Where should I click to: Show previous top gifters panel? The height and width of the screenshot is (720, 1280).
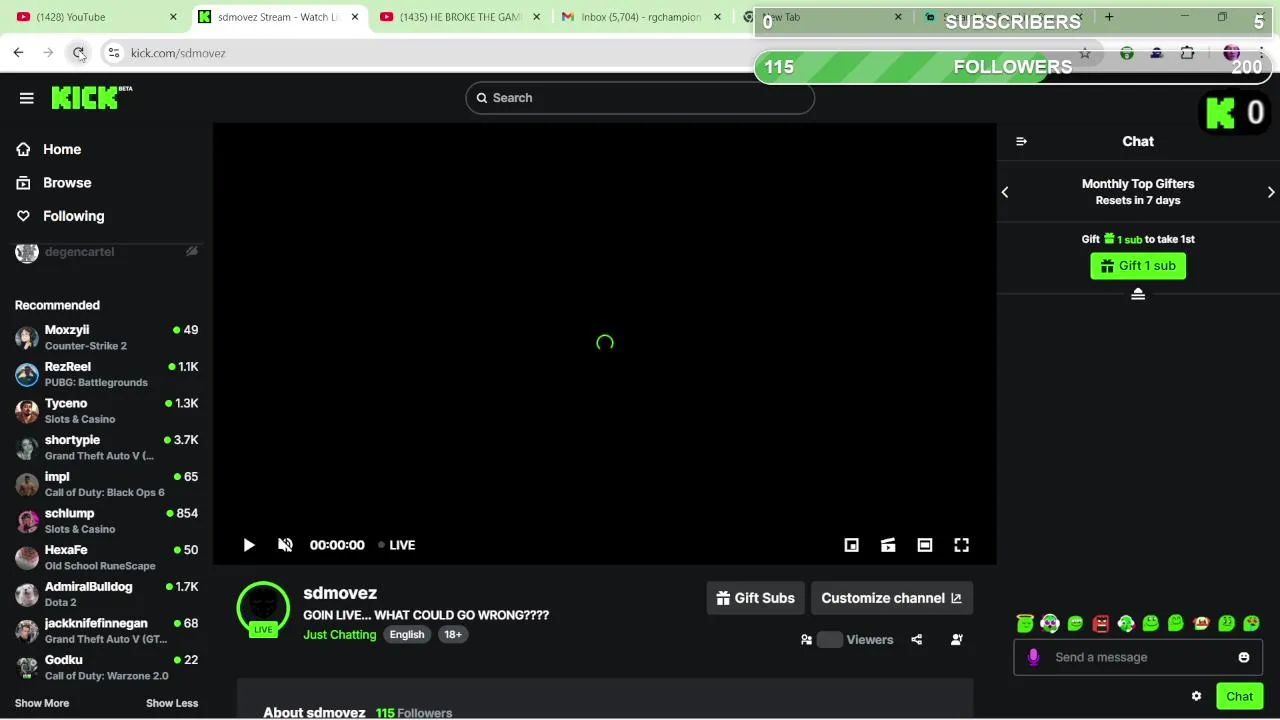click(1005, 192)
